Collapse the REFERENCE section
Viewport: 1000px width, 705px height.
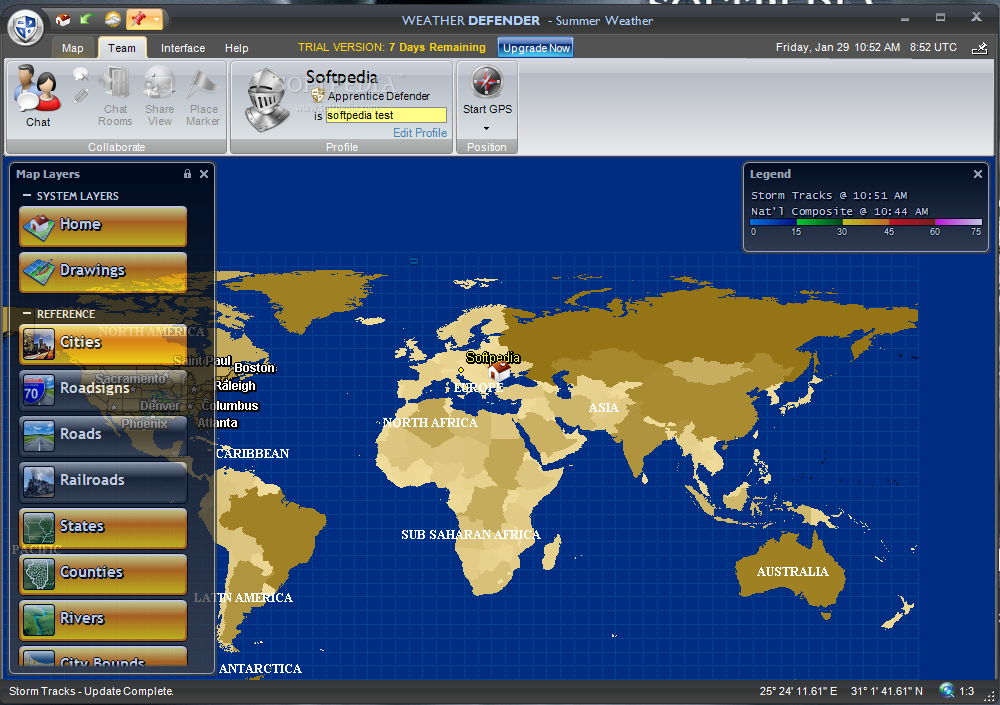click(27, 314)
